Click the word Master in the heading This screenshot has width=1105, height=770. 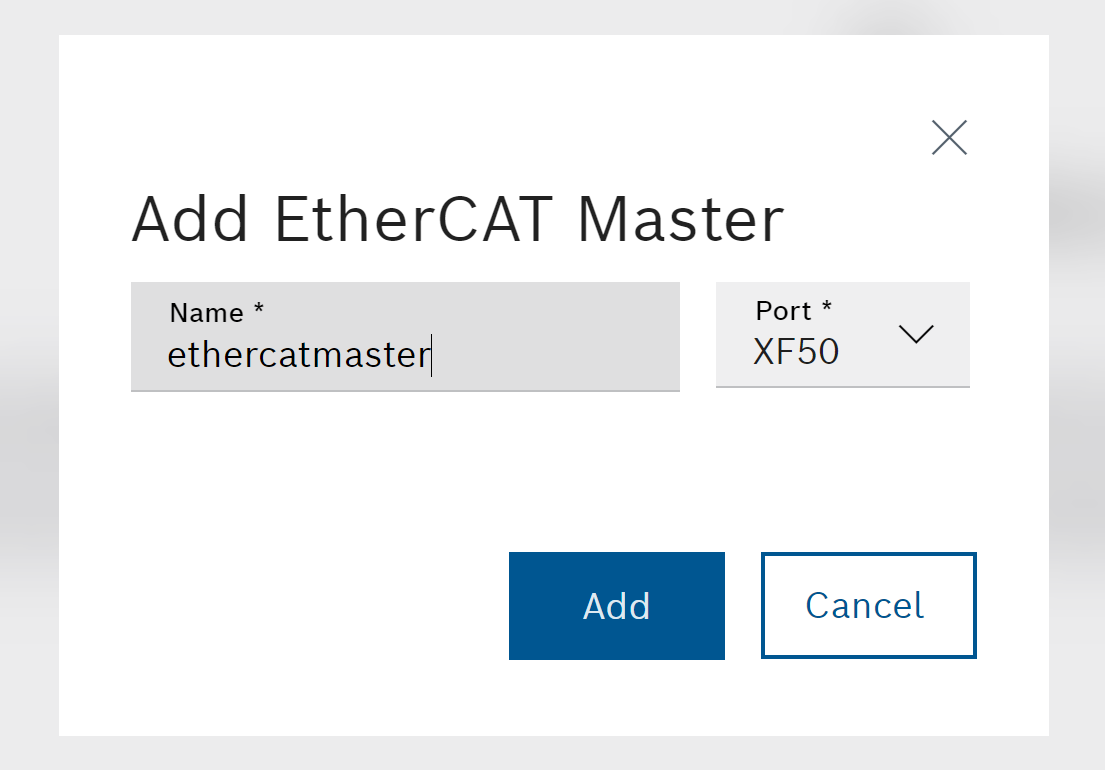click(x=681, y=220)
